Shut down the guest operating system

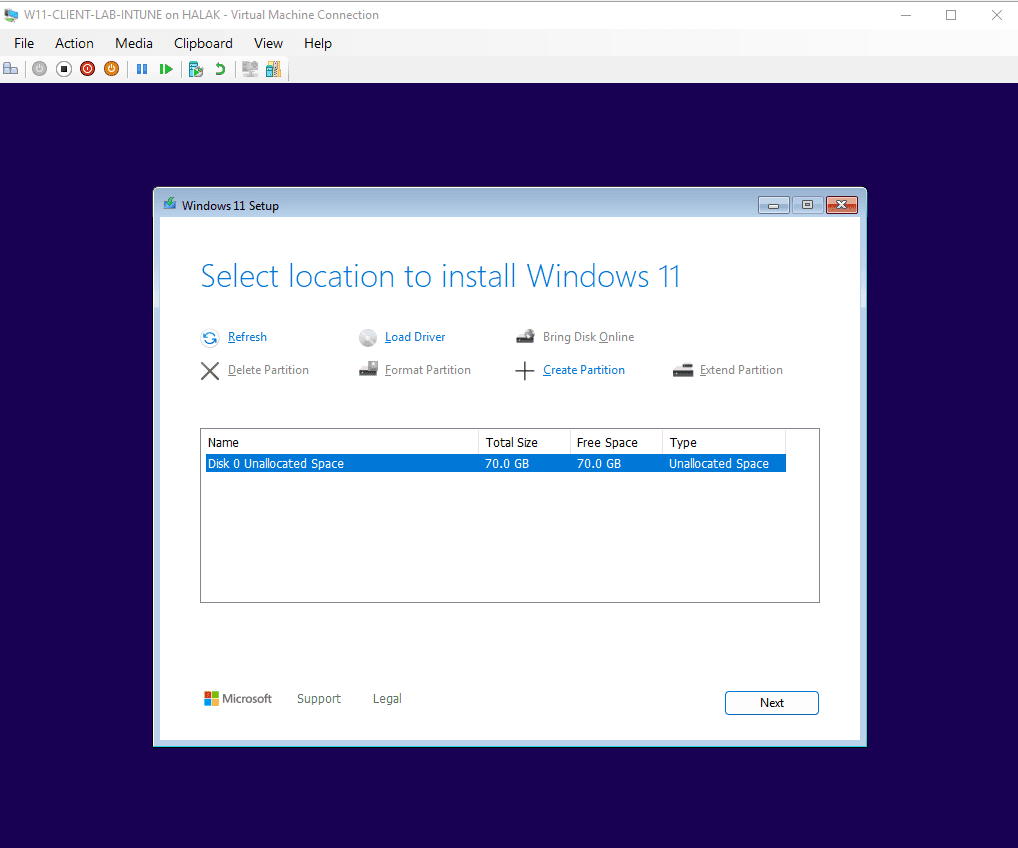(87, 68)
